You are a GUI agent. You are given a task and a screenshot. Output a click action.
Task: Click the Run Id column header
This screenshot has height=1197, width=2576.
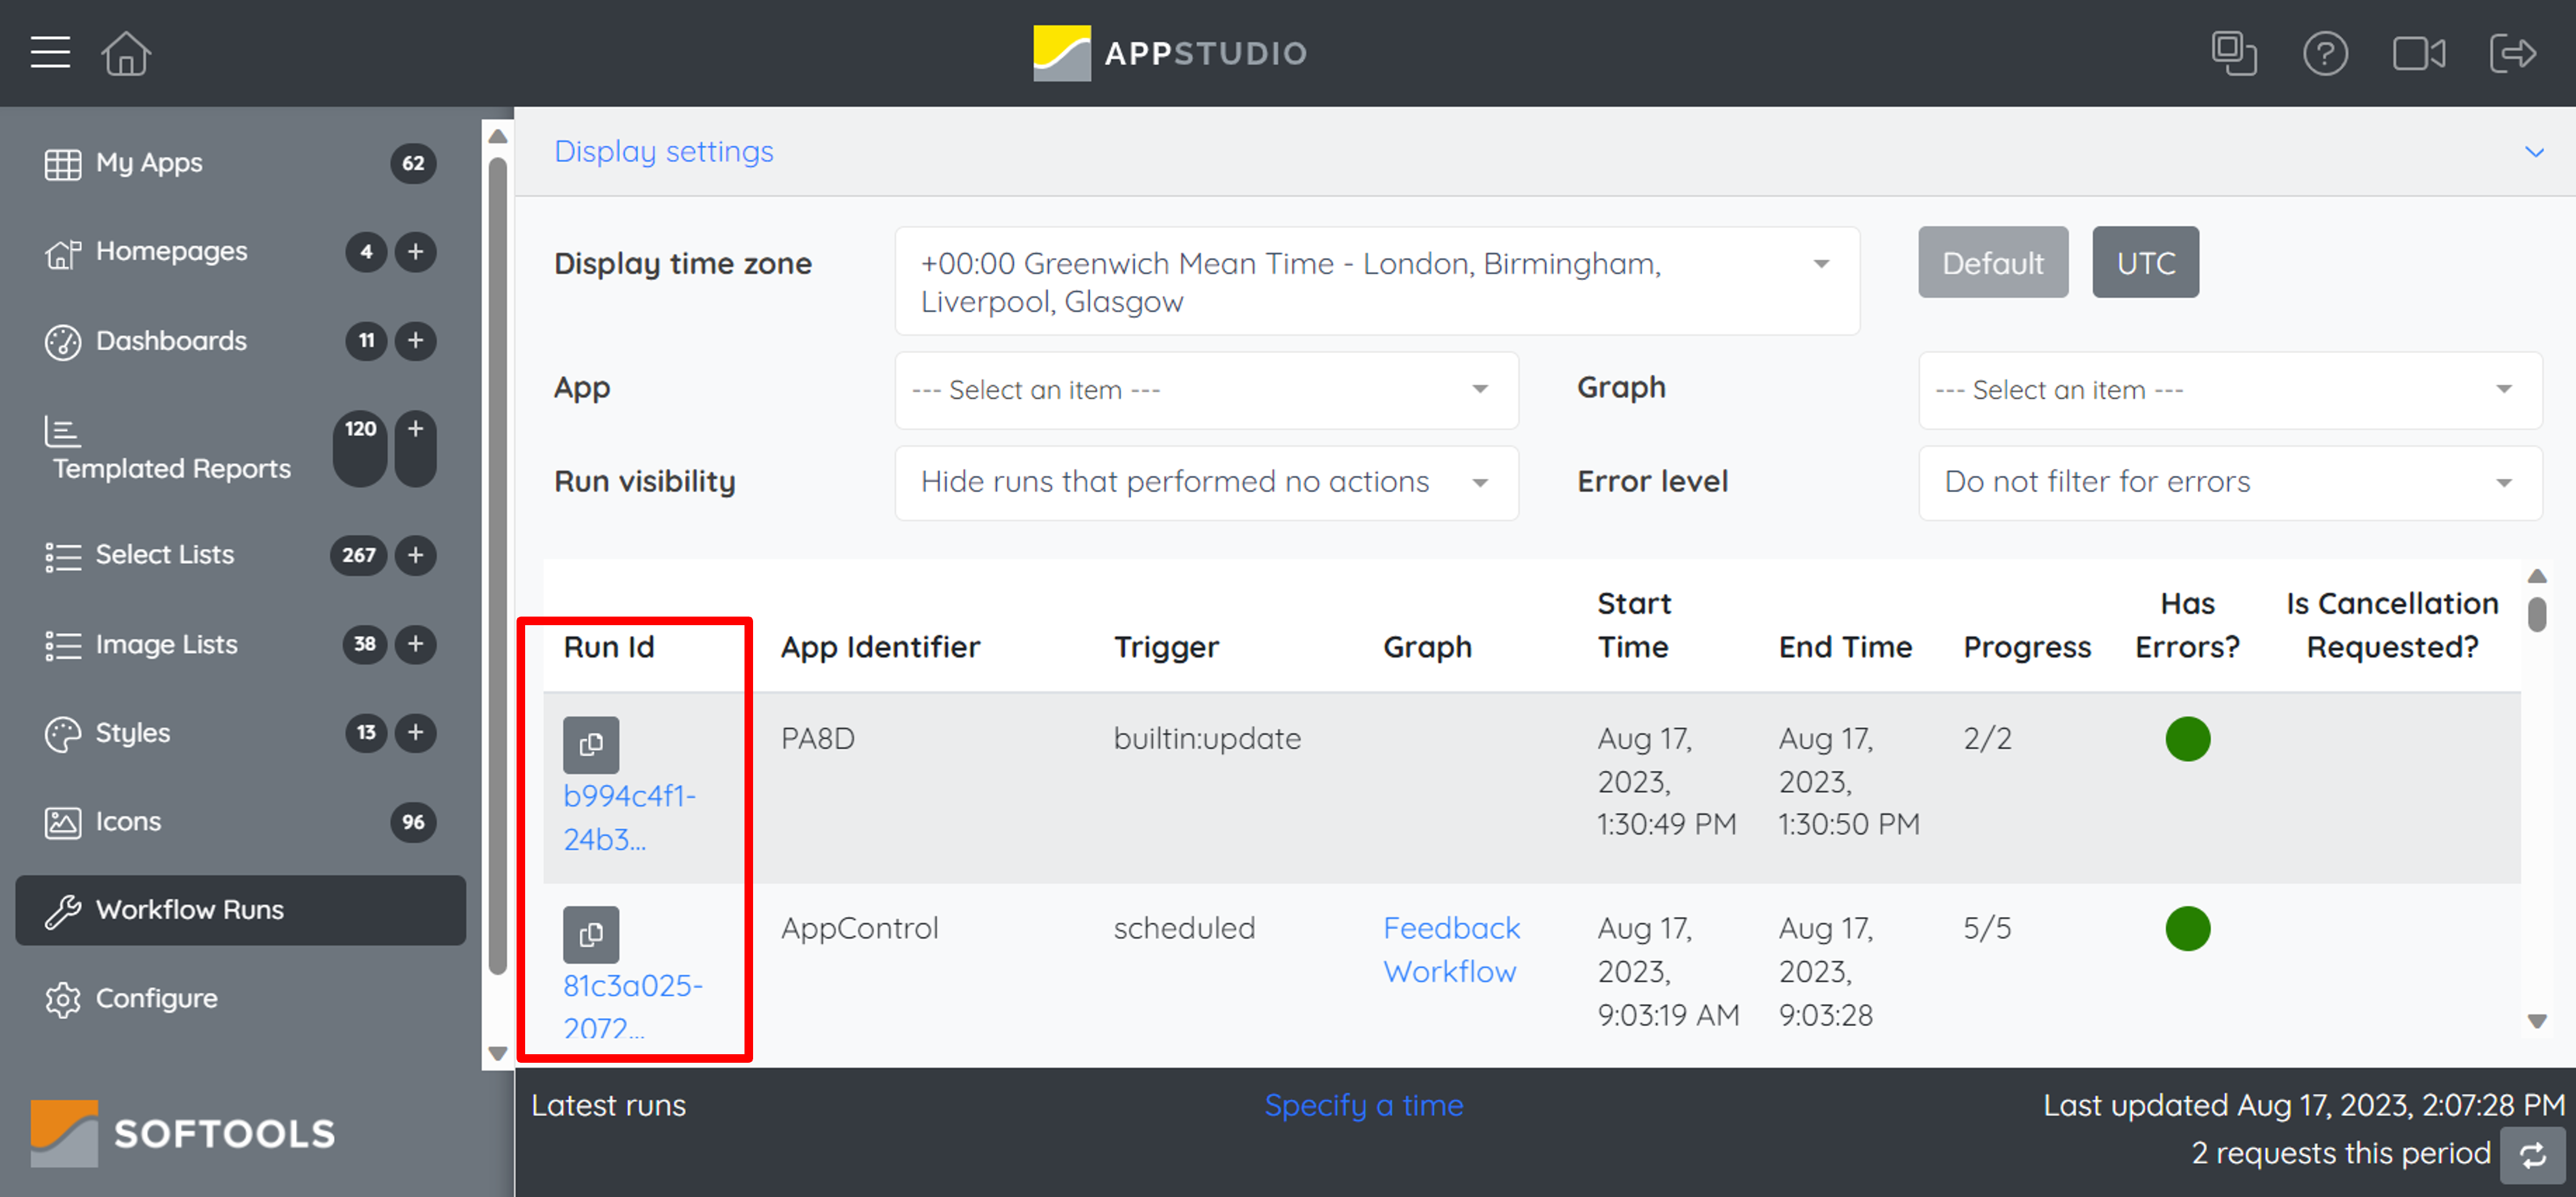coord(609,647)
